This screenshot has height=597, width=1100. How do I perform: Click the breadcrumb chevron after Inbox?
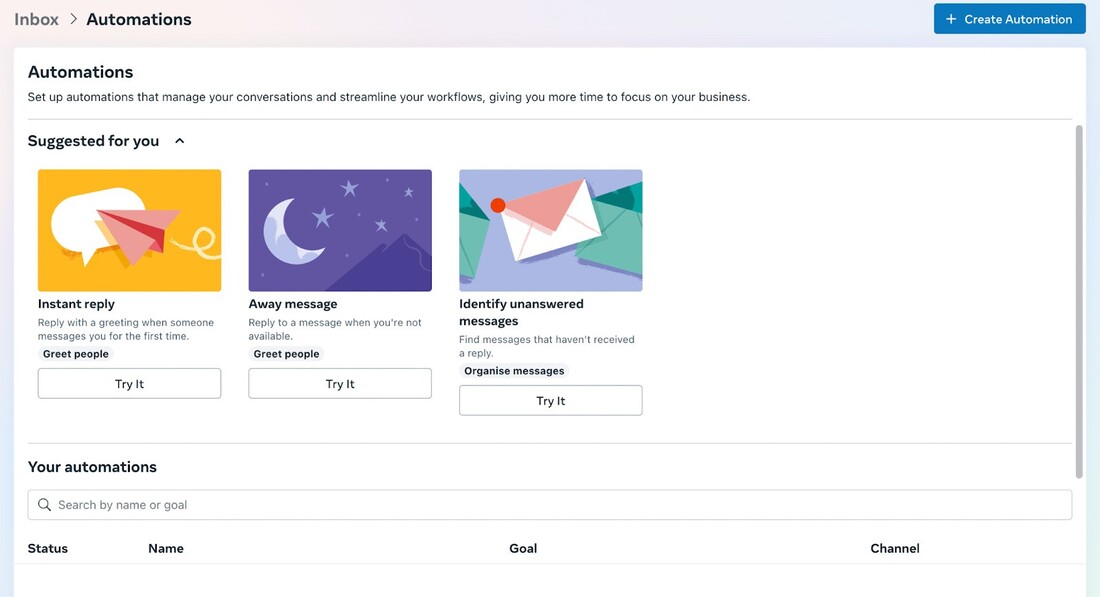click(x=73, y=19)
